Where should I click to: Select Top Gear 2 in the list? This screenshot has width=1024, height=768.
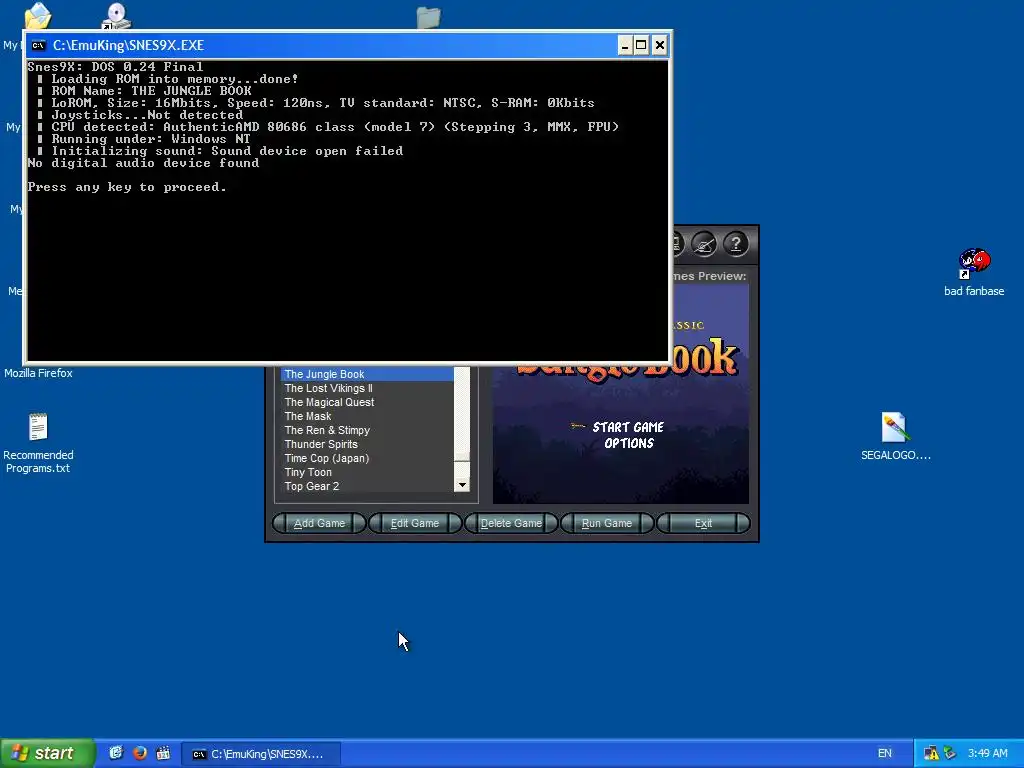coord(367,487)
